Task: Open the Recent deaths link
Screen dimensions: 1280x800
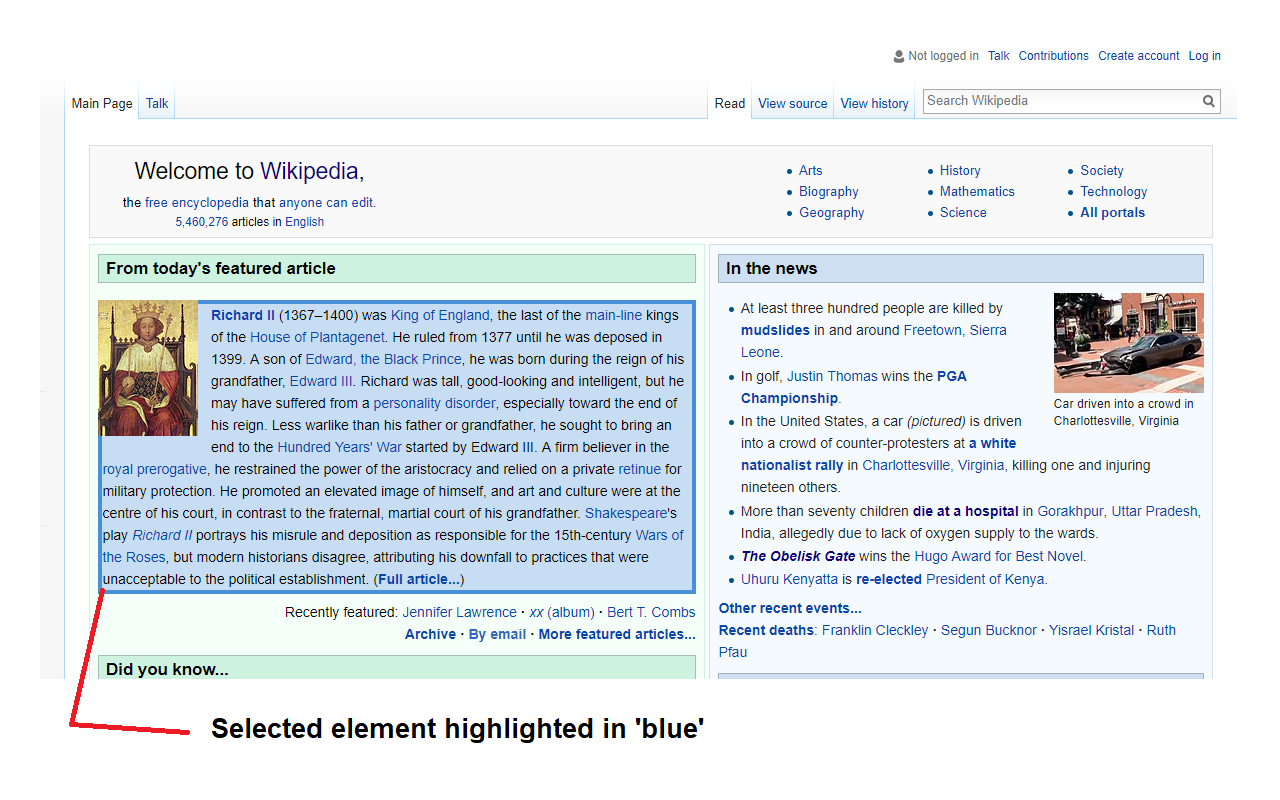Action: click(767, 630)
